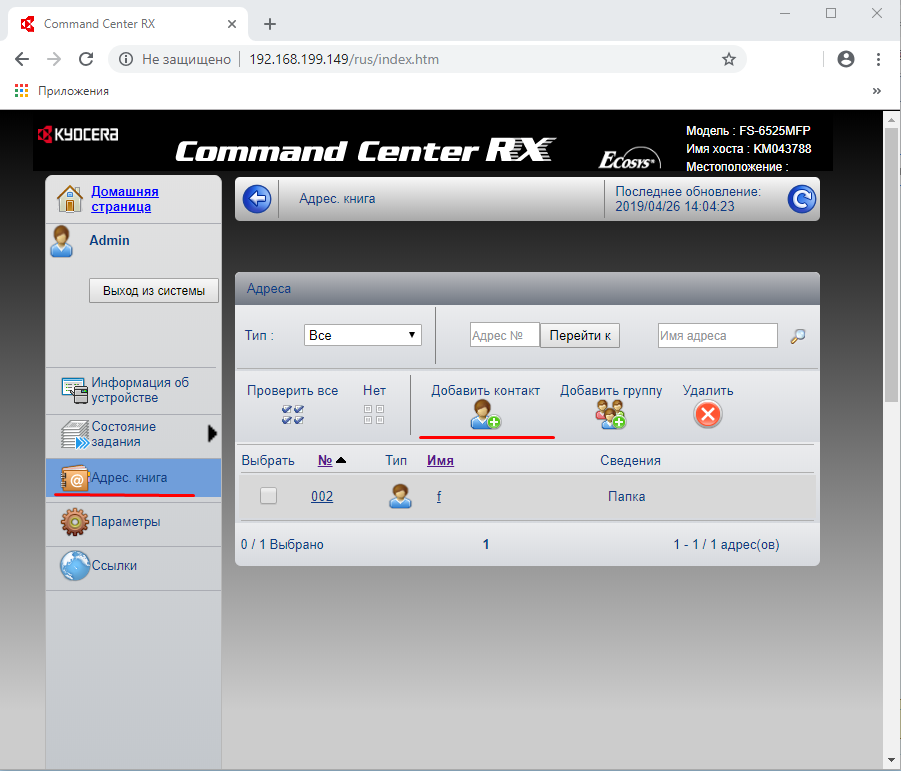The height and width of the screenshot is (771, 901).
Task: Open Ссылки in the left sidebar
Action: [114, 566]
